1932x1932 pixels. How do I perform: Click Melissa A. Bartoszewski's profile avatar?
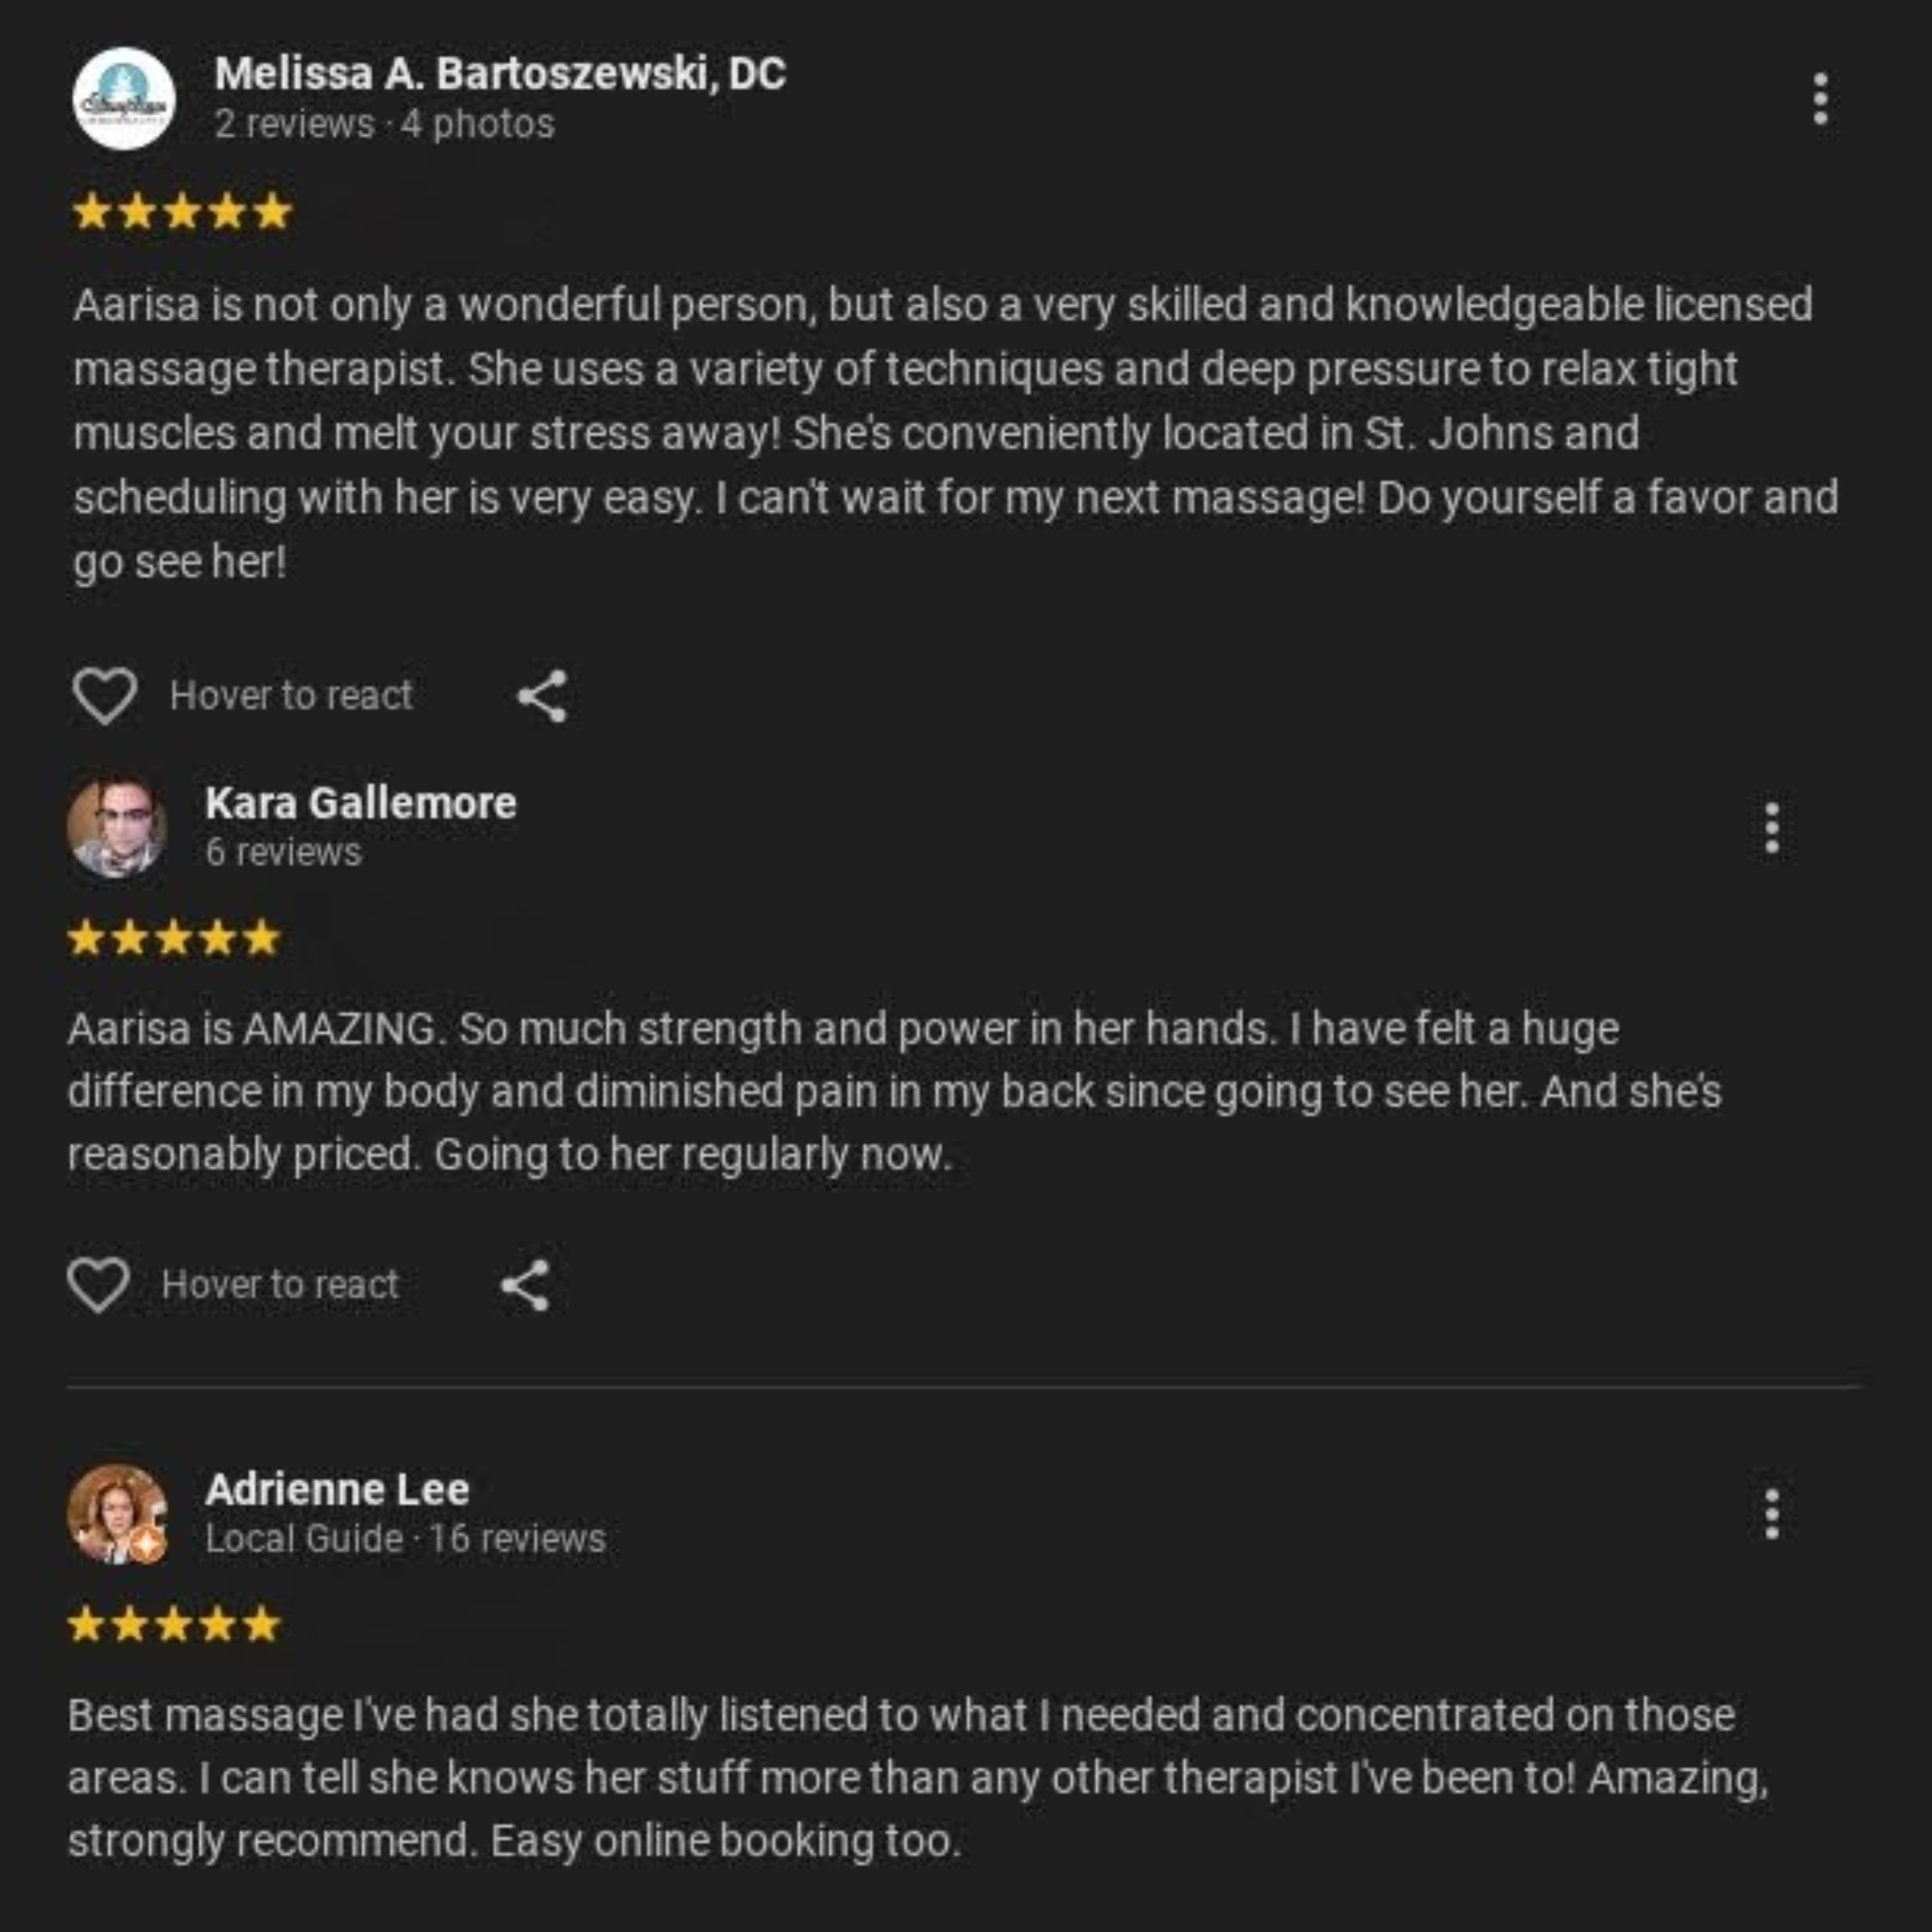[124, 99]
